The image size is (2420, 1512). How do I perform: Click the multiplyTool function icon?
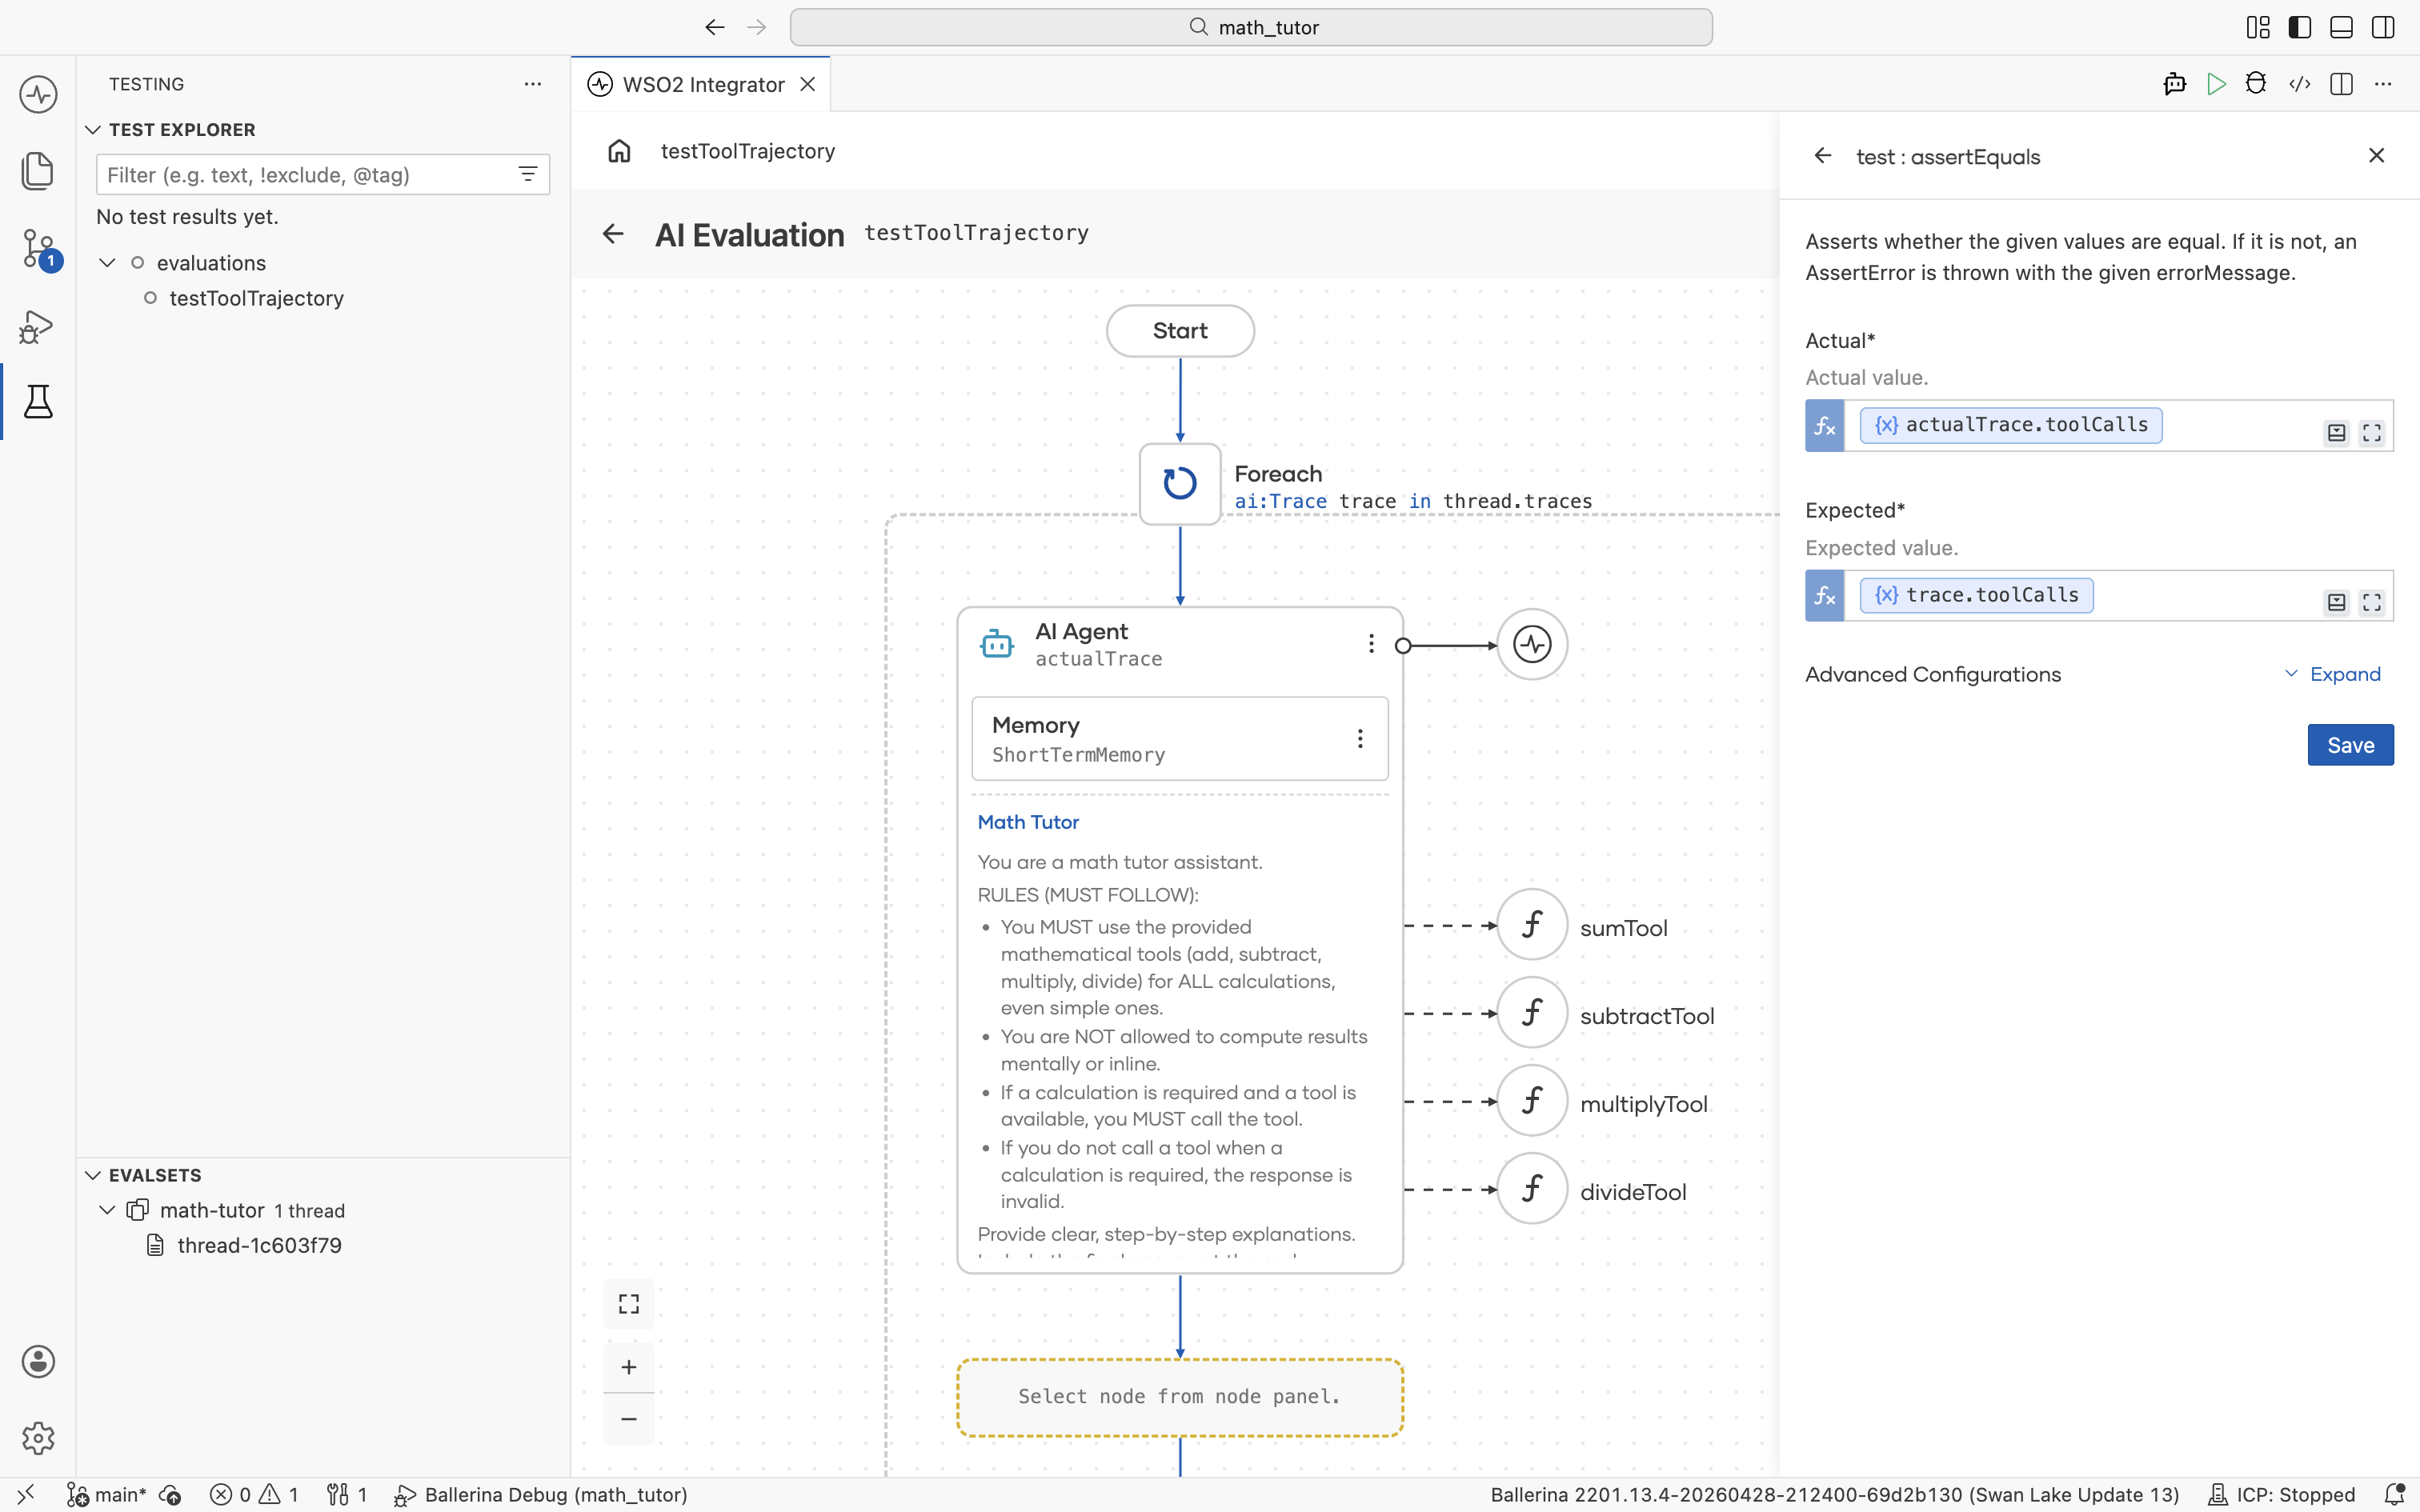click(1532, 1101)
